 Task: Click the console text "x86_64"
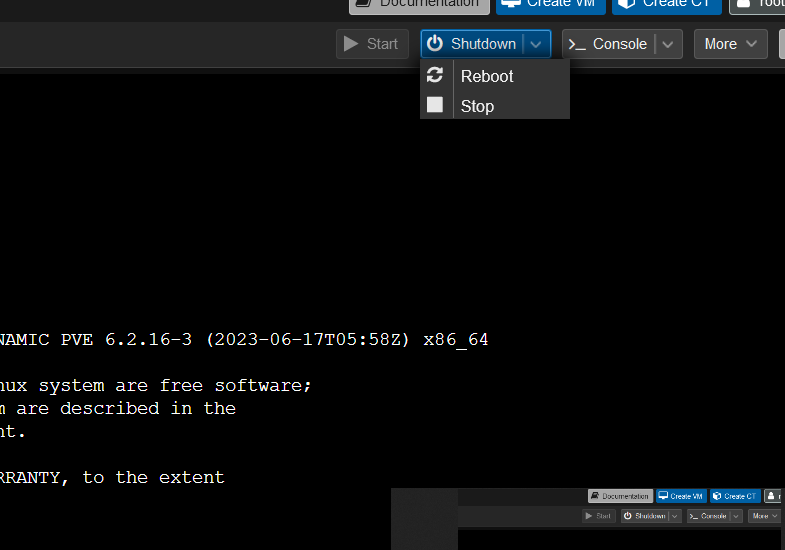coord(456,340)
